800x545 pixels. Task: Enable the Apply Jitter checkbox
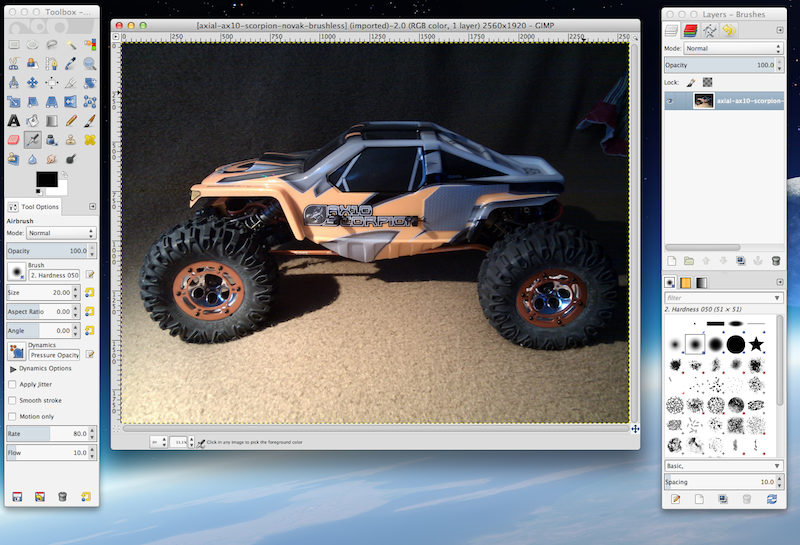click(x=12, y=384)
